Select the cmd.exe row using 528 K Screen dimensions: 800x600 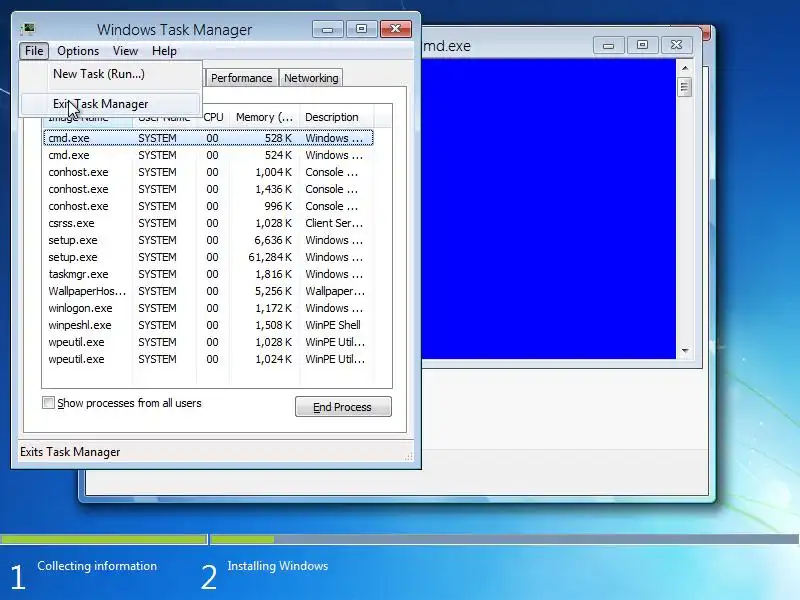coord(209,138)
